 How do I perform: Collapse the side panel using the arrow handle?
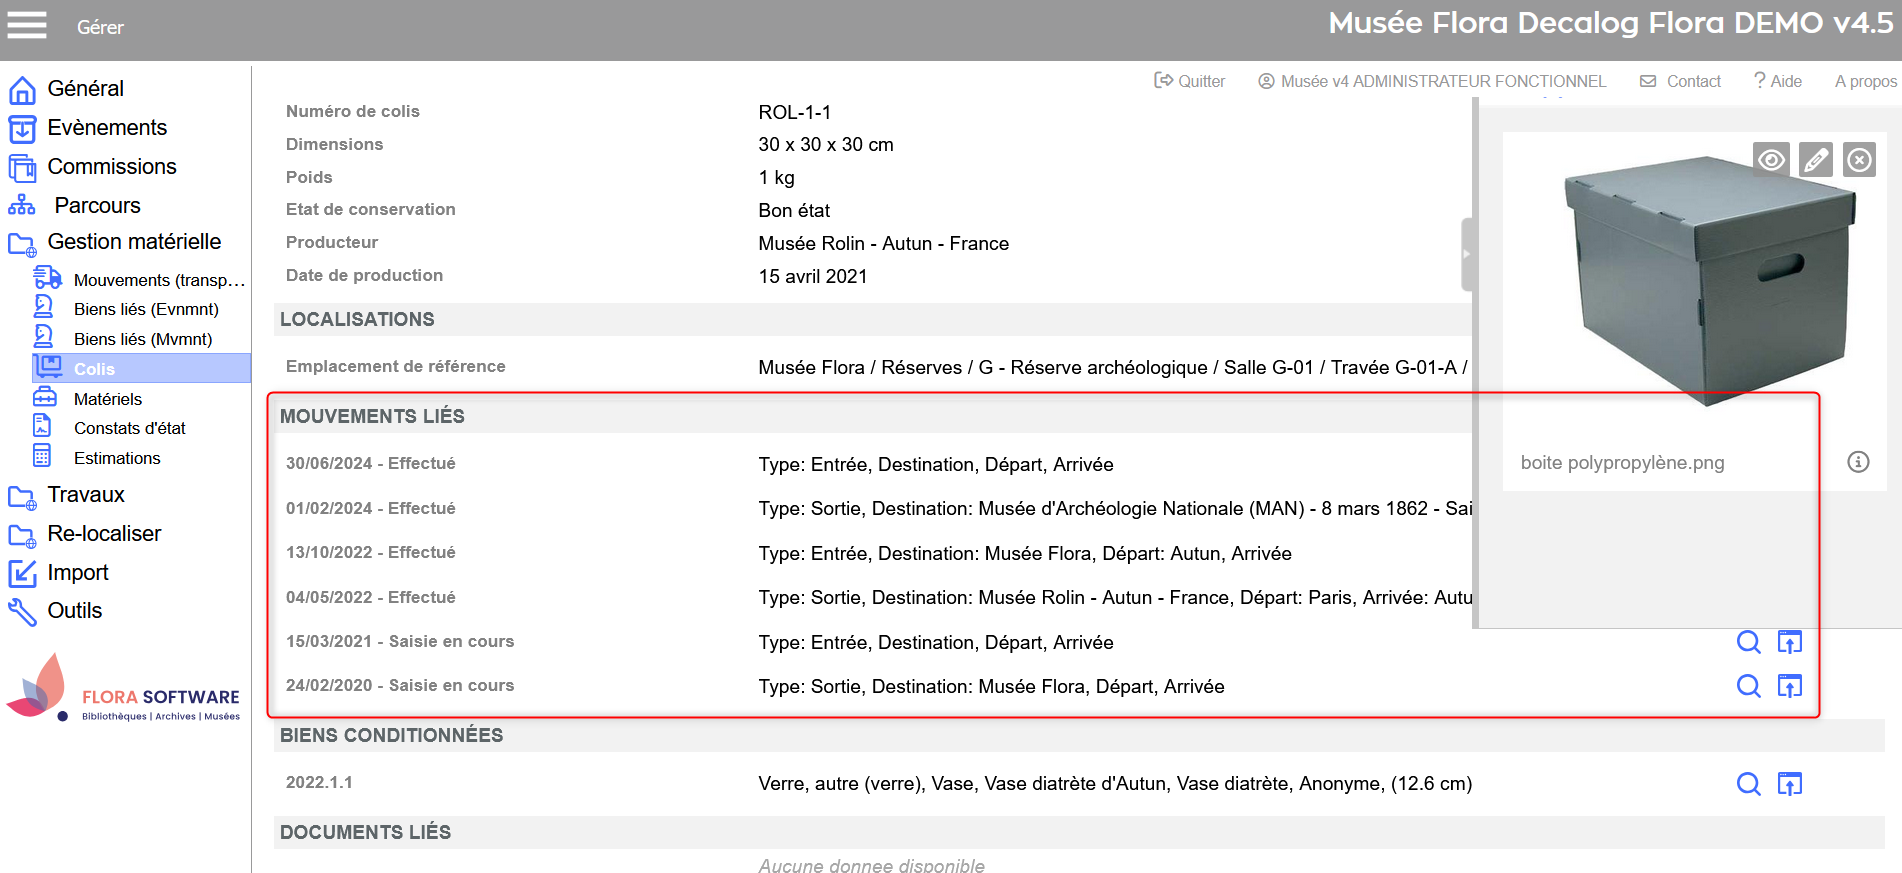pos(1467,254)
